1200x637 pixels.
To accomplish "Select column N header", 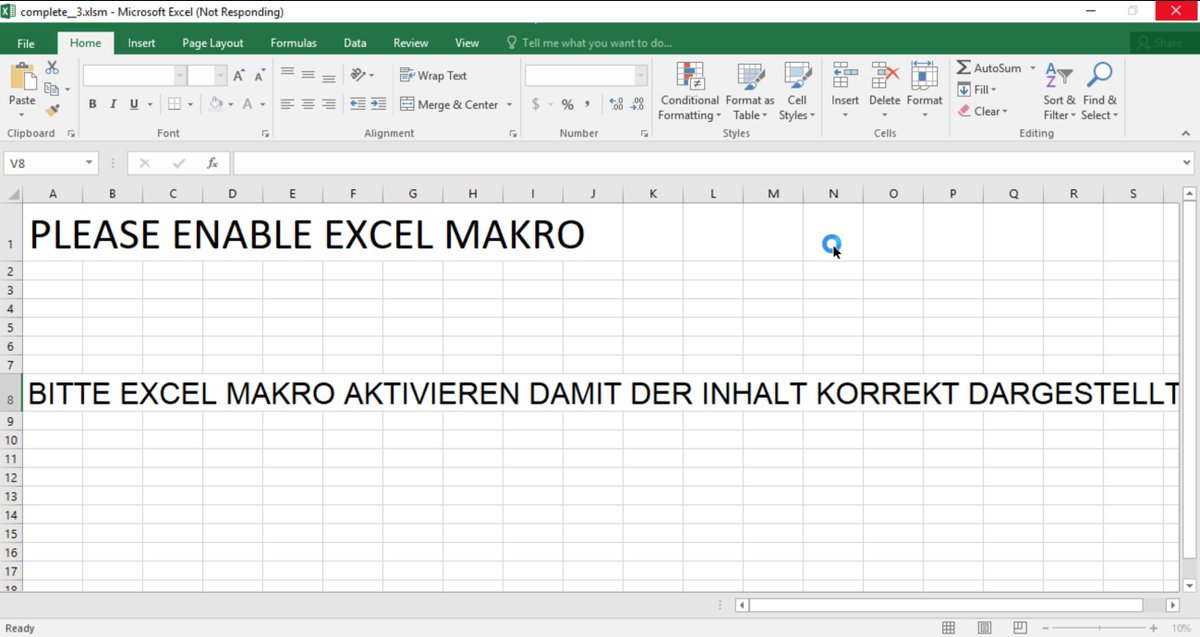I will click(833, 194).
